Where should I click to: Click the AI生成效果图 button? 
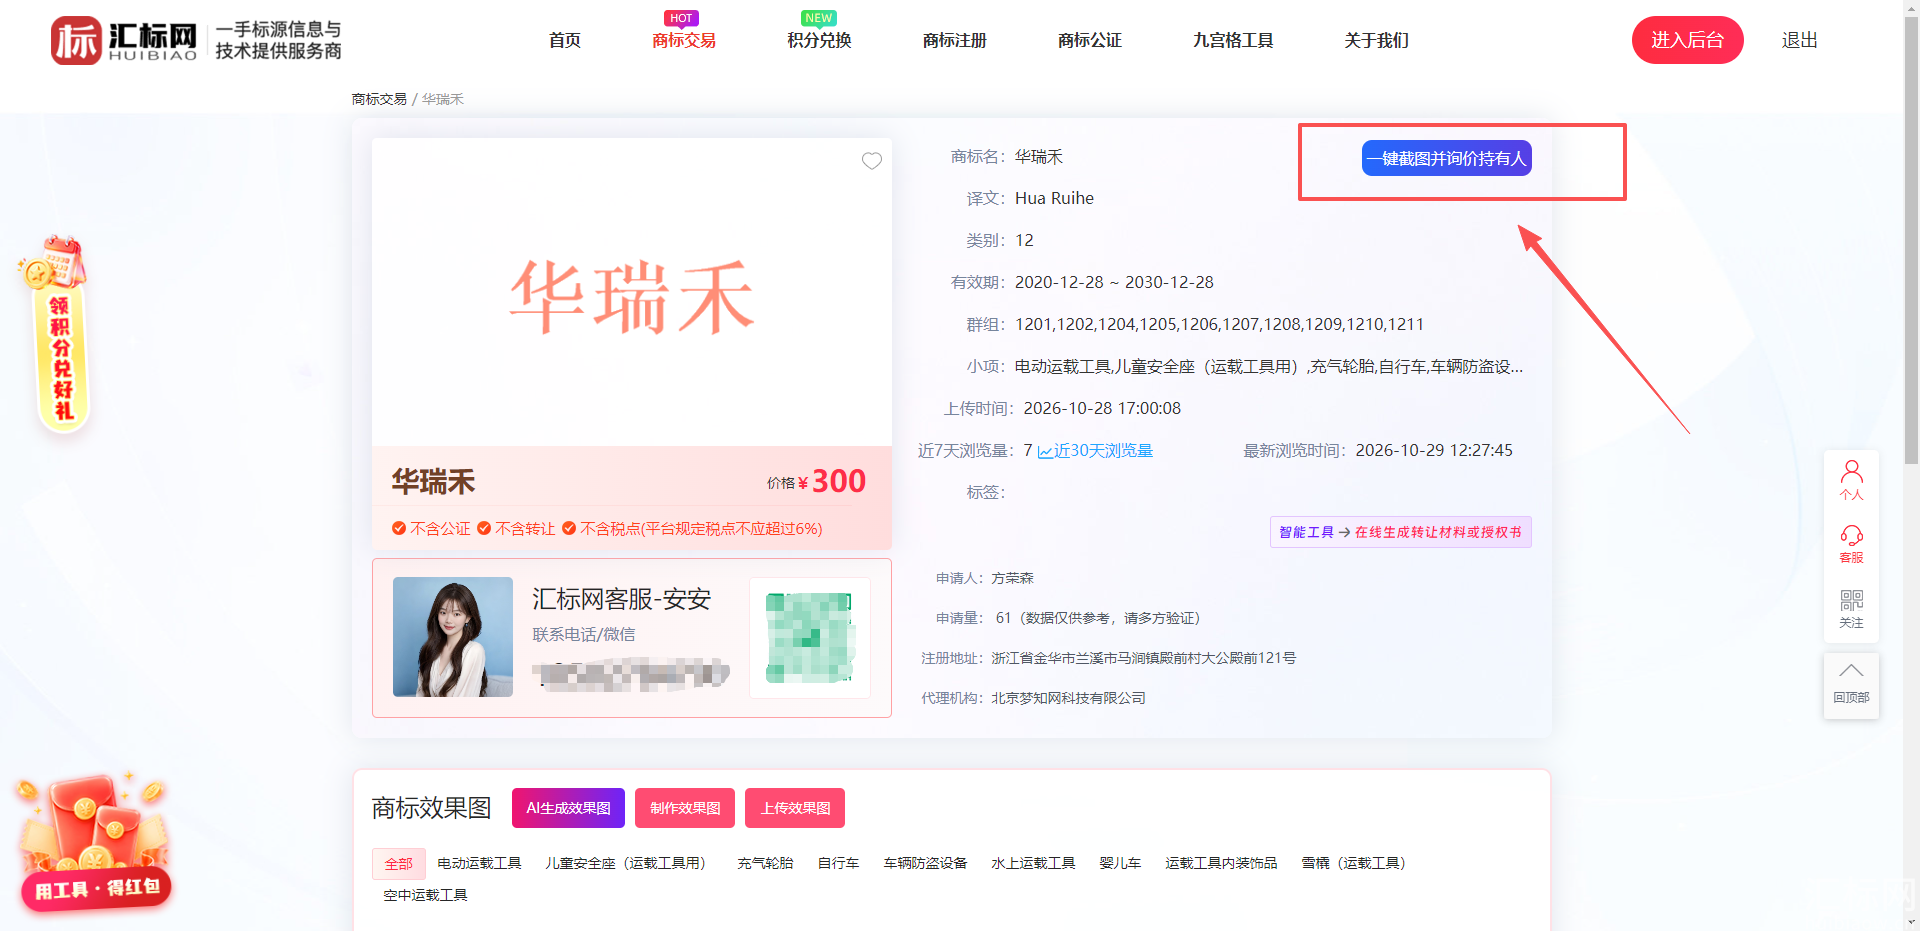point(568,808)
